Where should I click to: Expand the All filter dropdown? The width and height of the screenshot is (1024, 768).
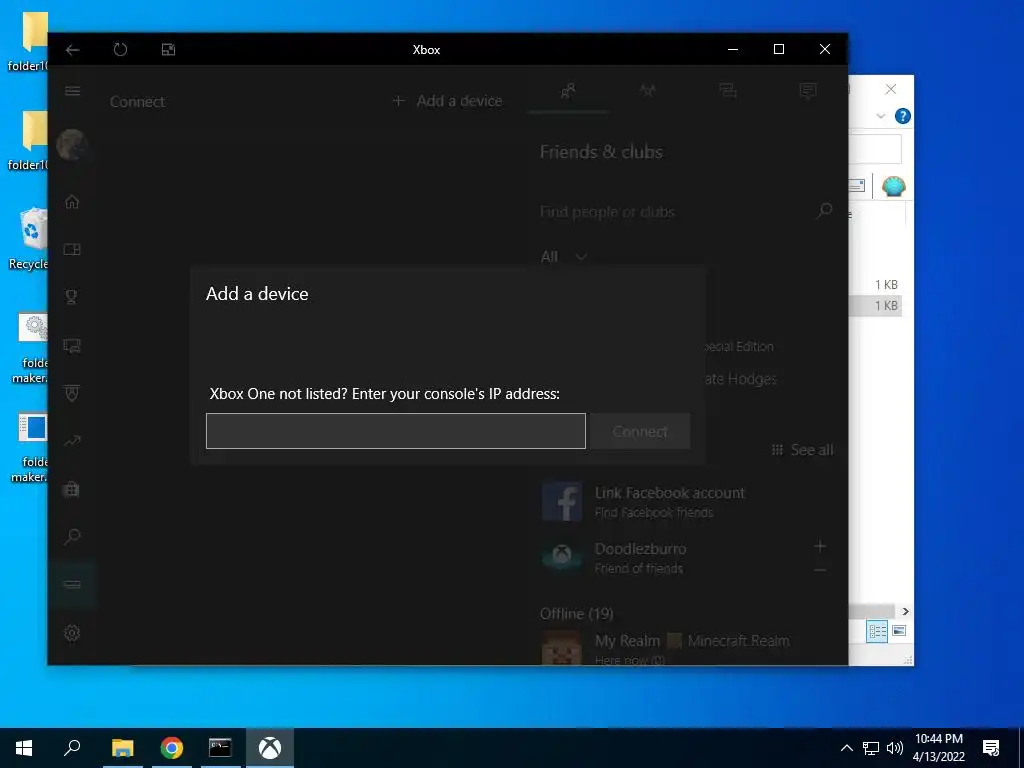564,257
